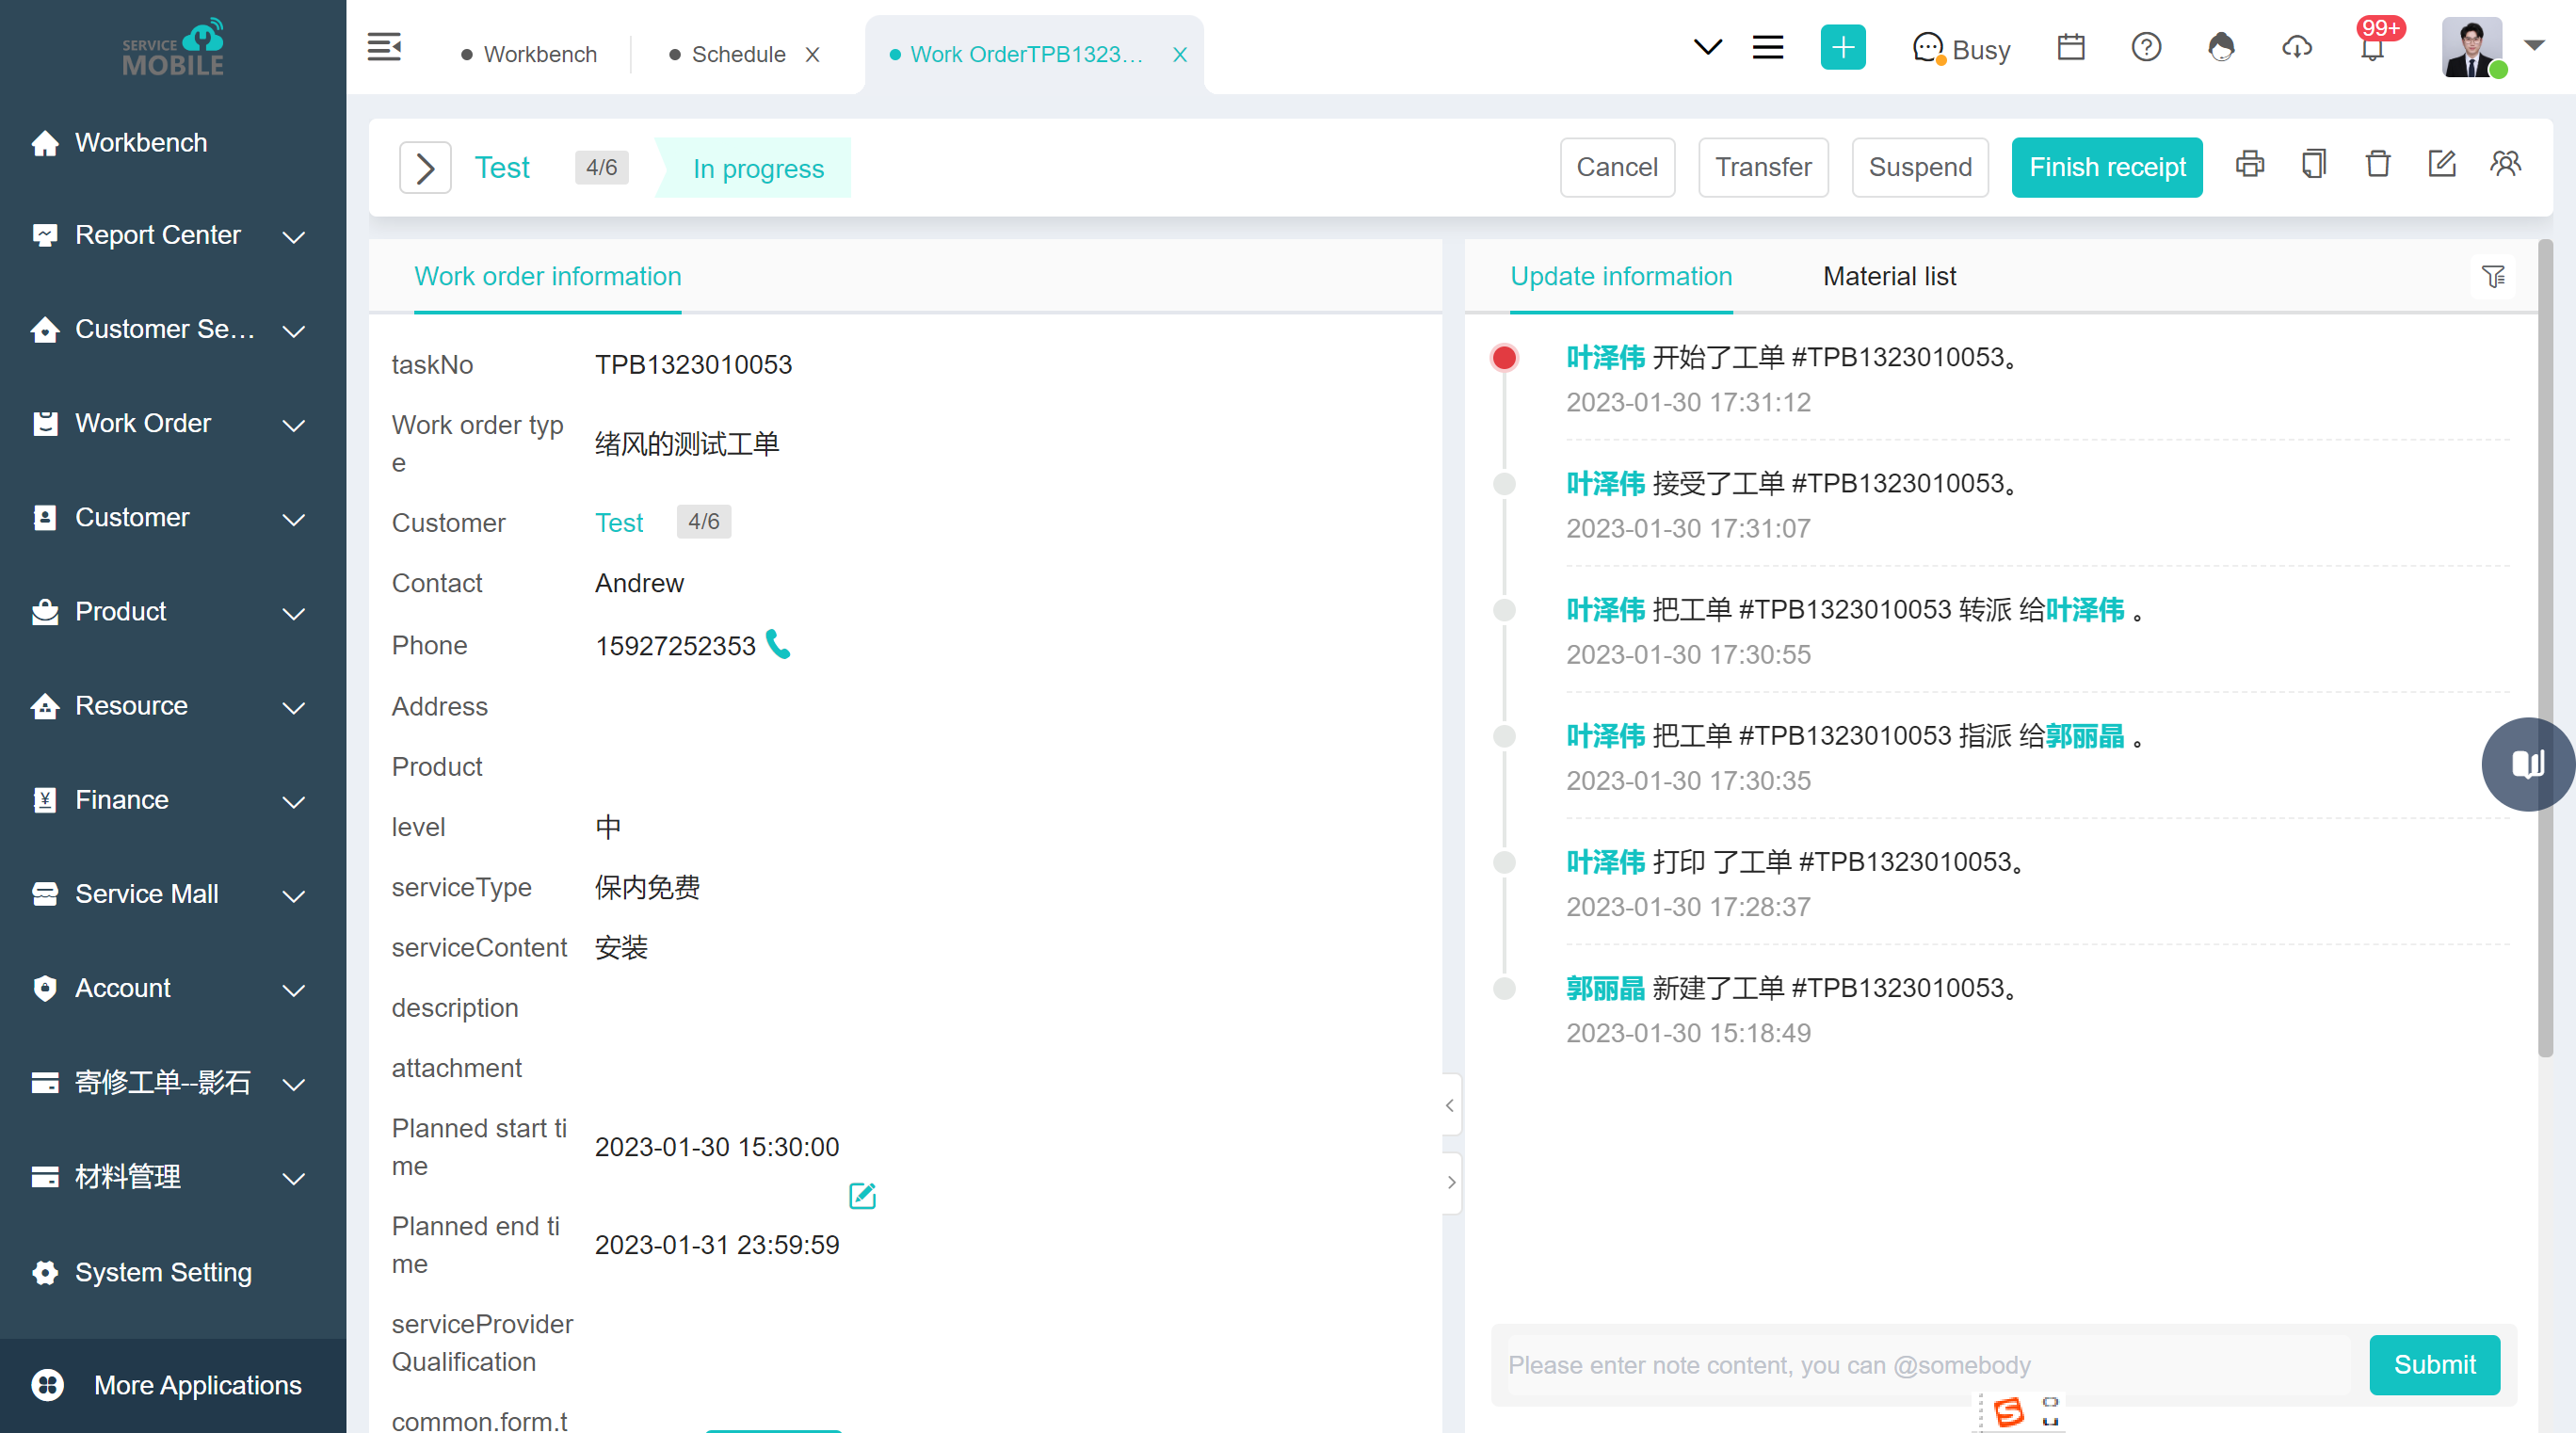Collapse the sidebar menu toggle icon

click(x=384, y=47)
